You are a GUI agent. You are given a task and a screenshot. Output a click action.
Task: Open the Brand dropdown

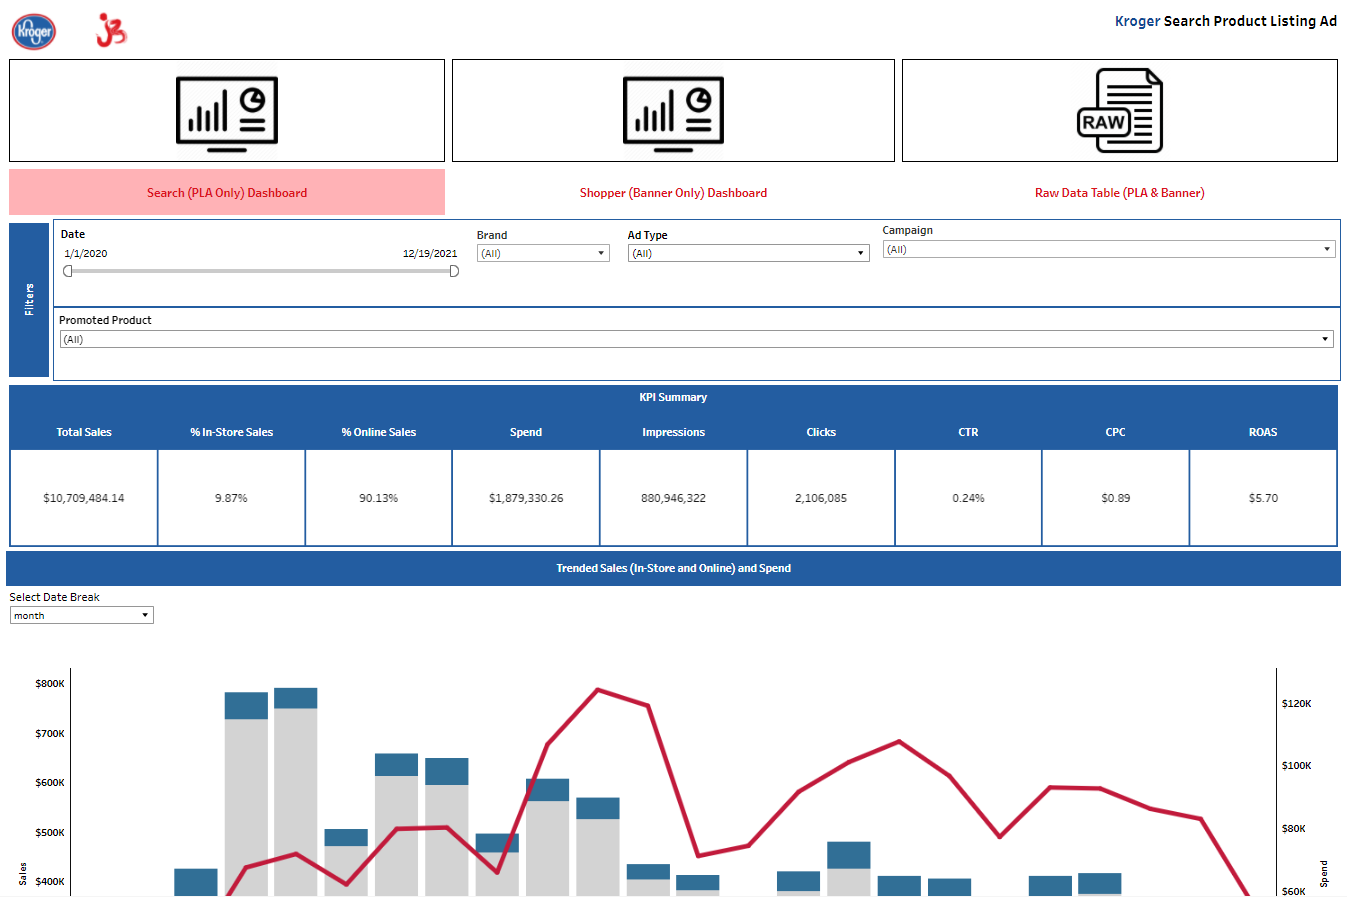(601, 253)
